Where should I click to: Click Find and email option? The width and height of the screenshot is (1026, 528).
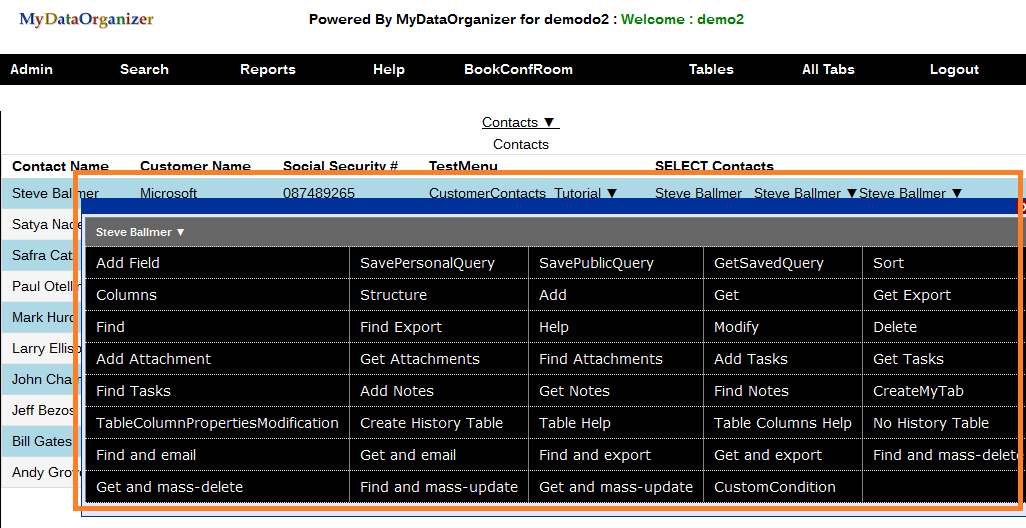pos(146,455)
